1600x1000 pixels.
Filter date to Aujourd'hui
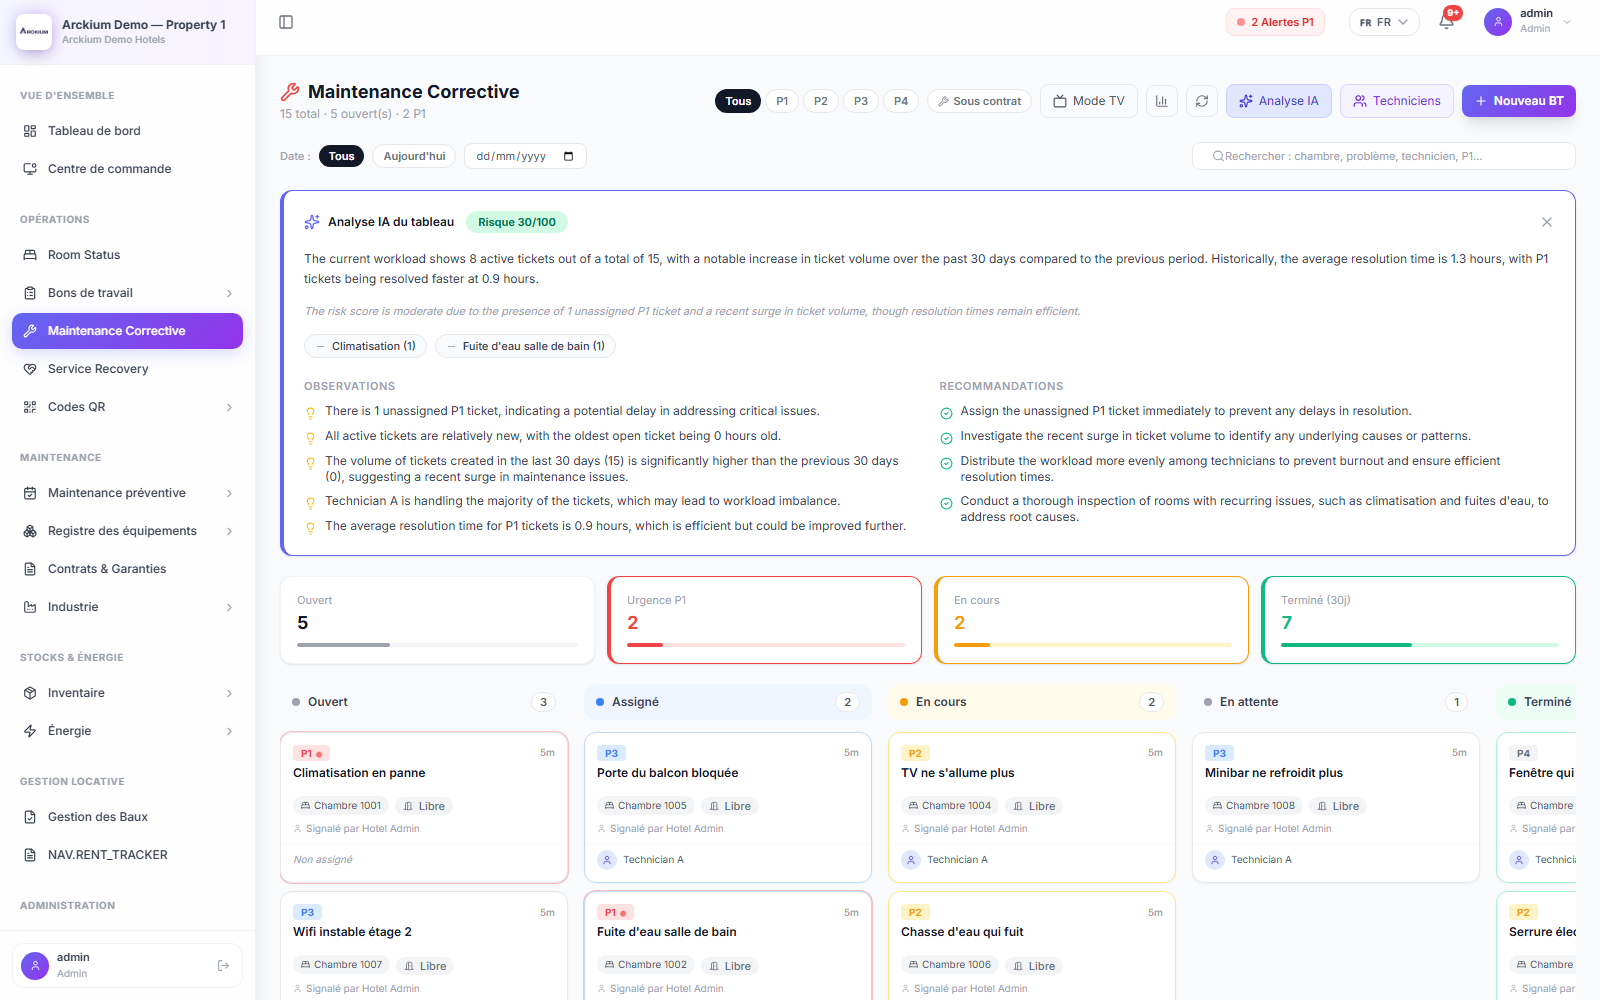pos(414,156)
